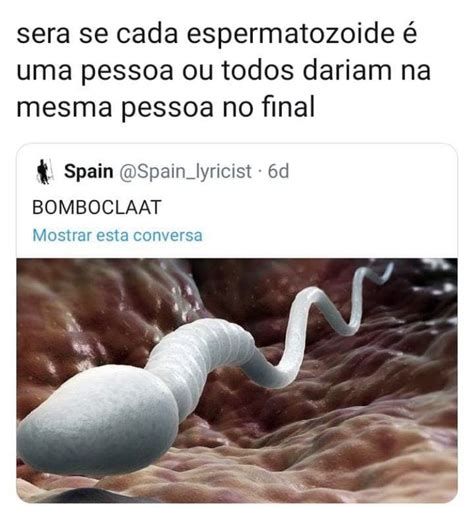This screenshot has height=509, width=474.
Task: Click the tweet line "mesma pessoa no final"
Action: point(166,107)
